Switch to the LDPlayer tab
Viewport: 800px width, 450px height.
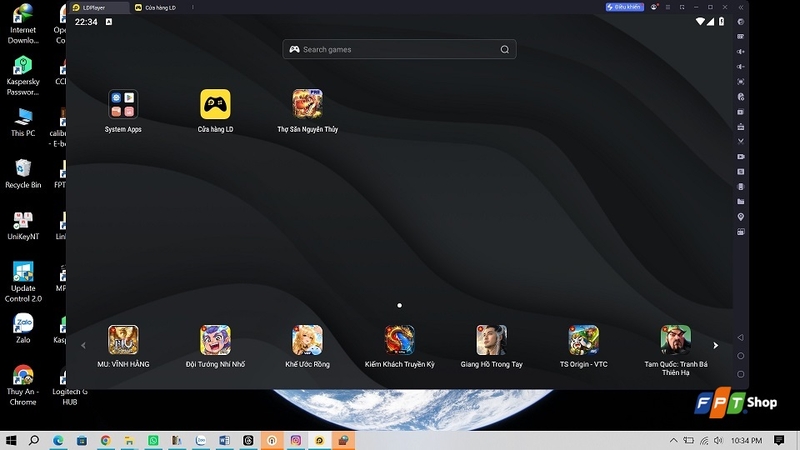[x=100, y=8]
